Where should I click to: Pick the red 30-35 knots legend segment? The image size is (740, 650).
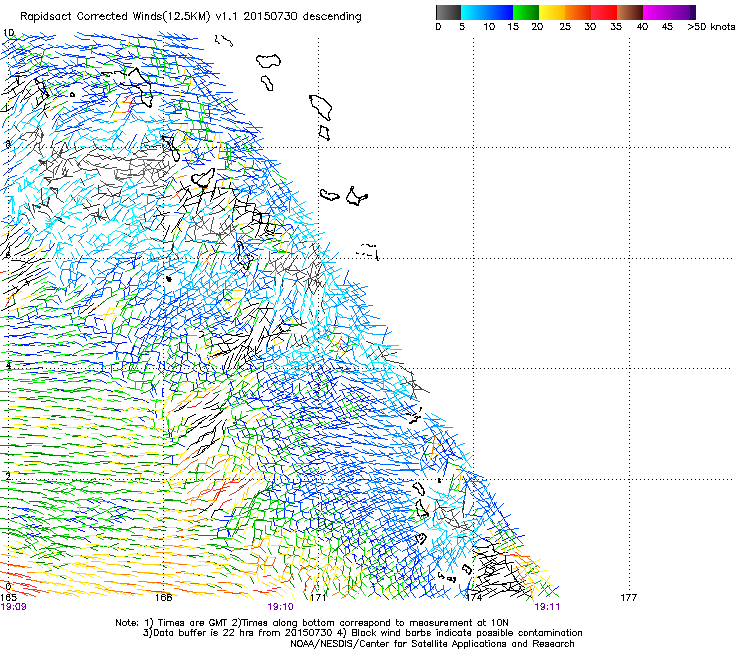point(604,12)
